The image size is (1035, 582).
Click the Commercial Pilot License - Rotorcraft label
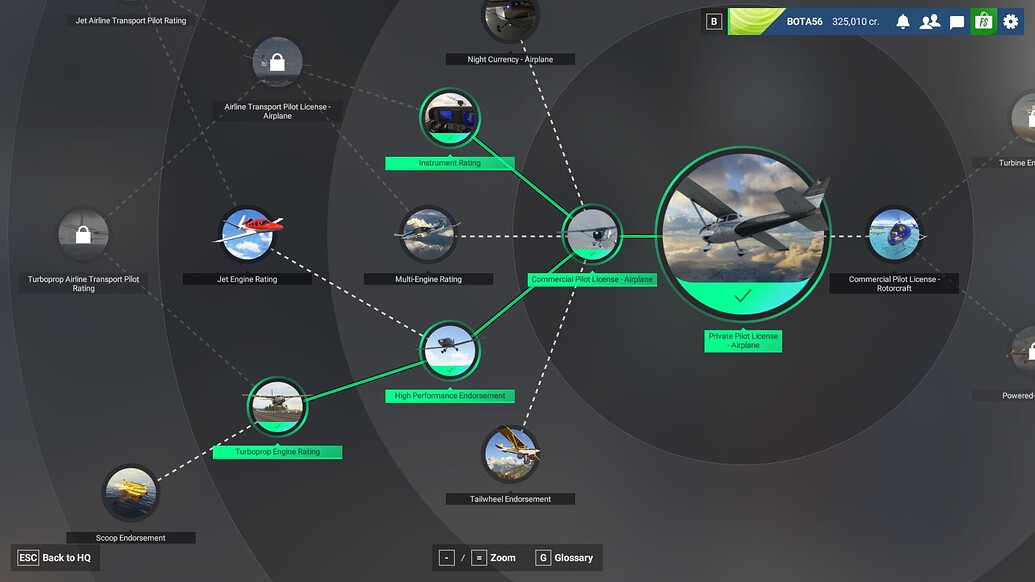(894, 284)
